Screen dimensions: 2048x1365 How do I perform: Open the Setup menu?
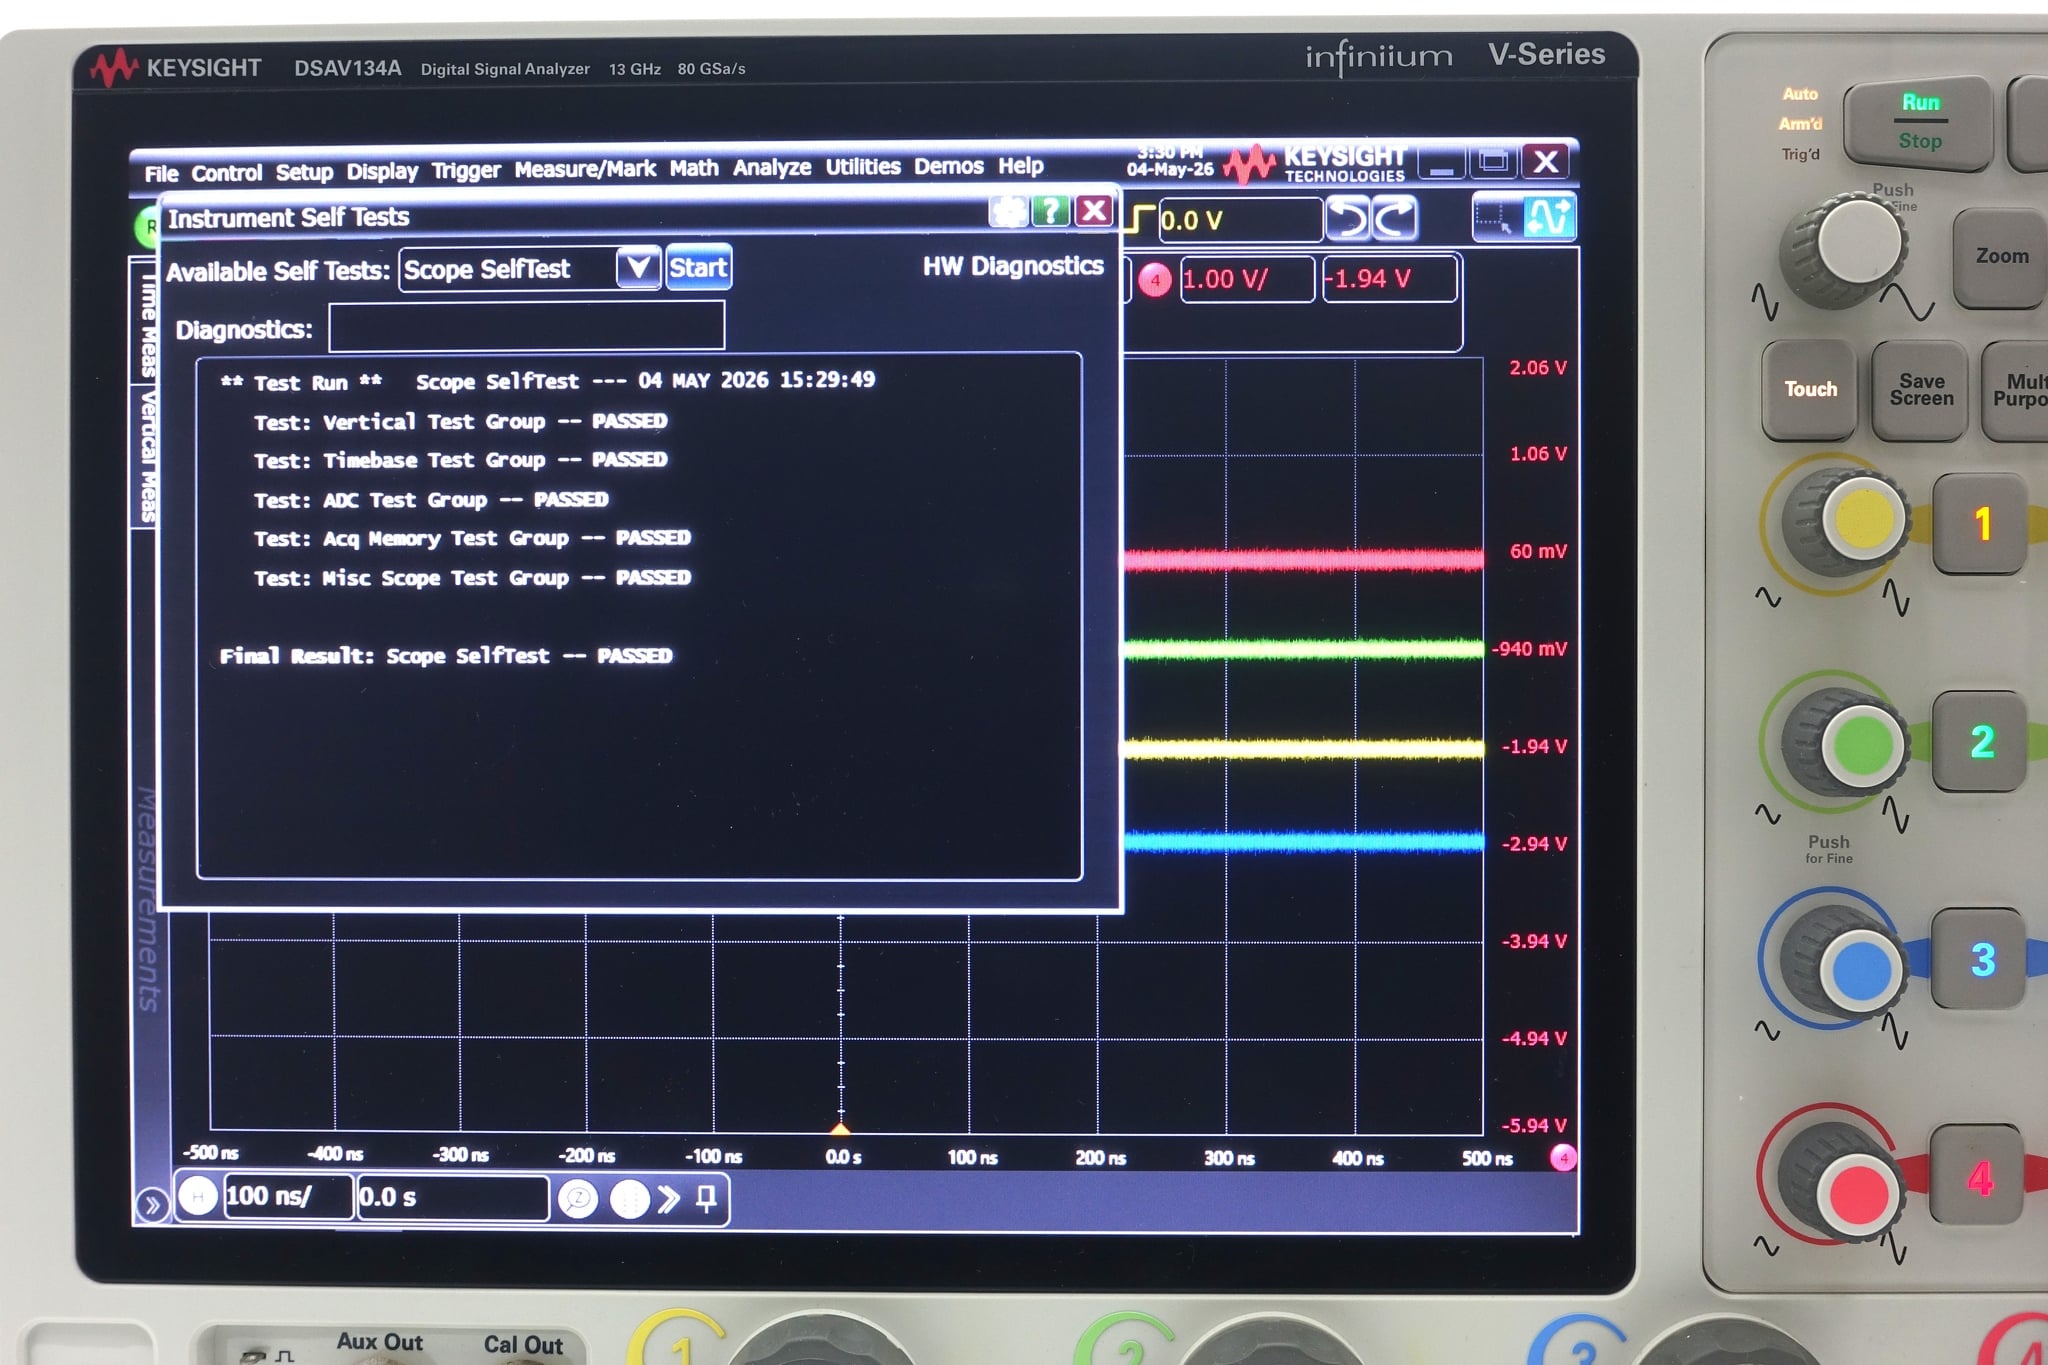point(304,172)
